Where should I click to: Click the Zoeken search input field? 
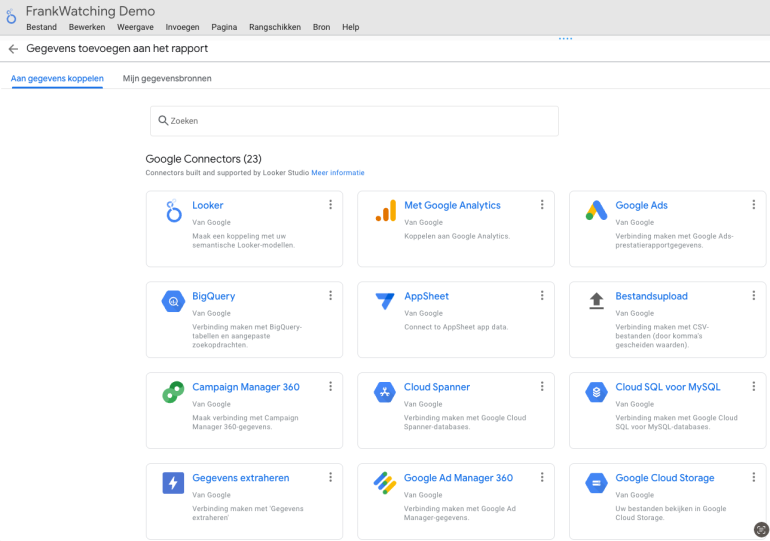[355, 121]
